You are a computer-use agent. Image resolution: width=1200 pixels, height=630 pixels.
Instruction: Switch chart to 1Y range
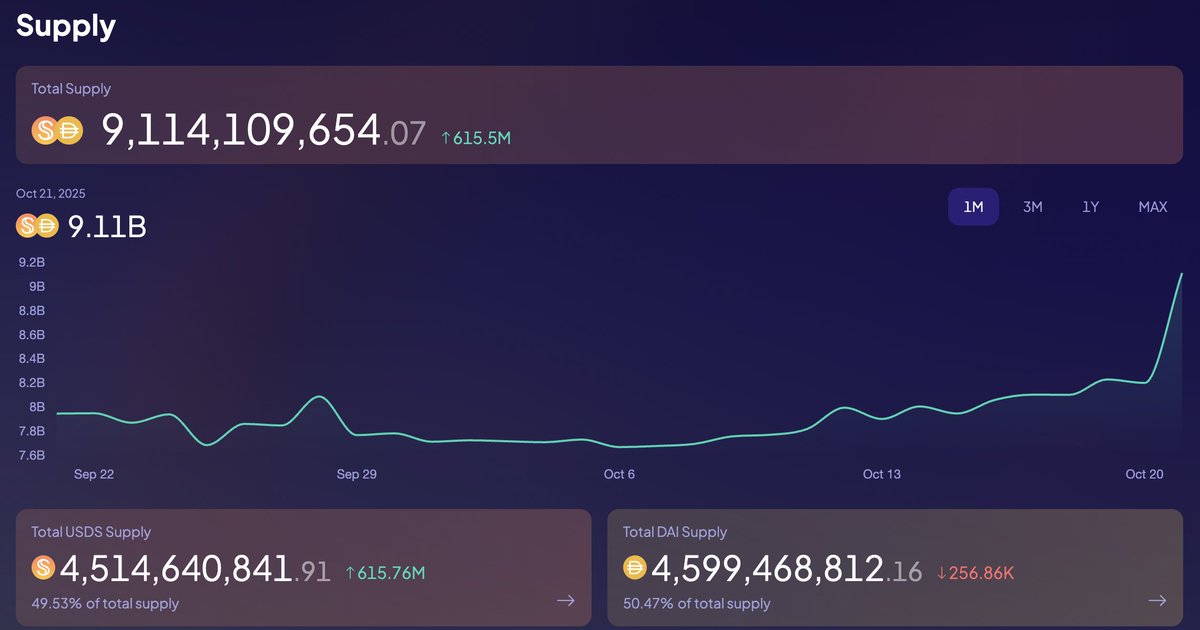pyautogui.click(x=1091, y=207)
